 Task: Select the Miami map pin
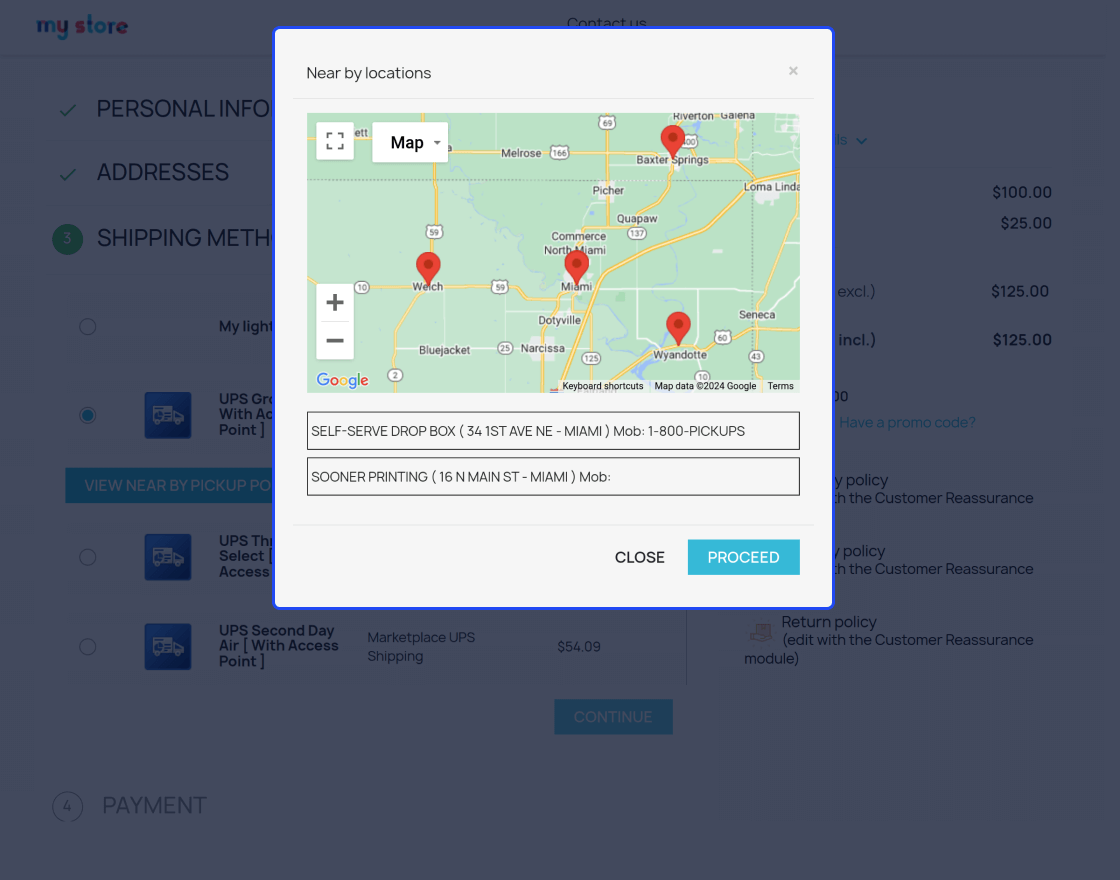tap(576, 269)
